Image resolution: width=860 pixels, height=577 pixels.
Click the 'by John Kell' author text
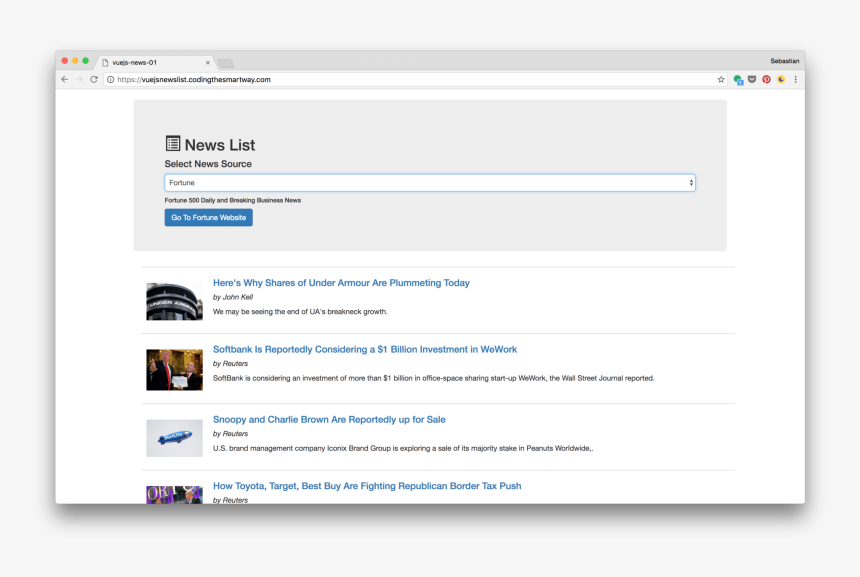(233, 297)
